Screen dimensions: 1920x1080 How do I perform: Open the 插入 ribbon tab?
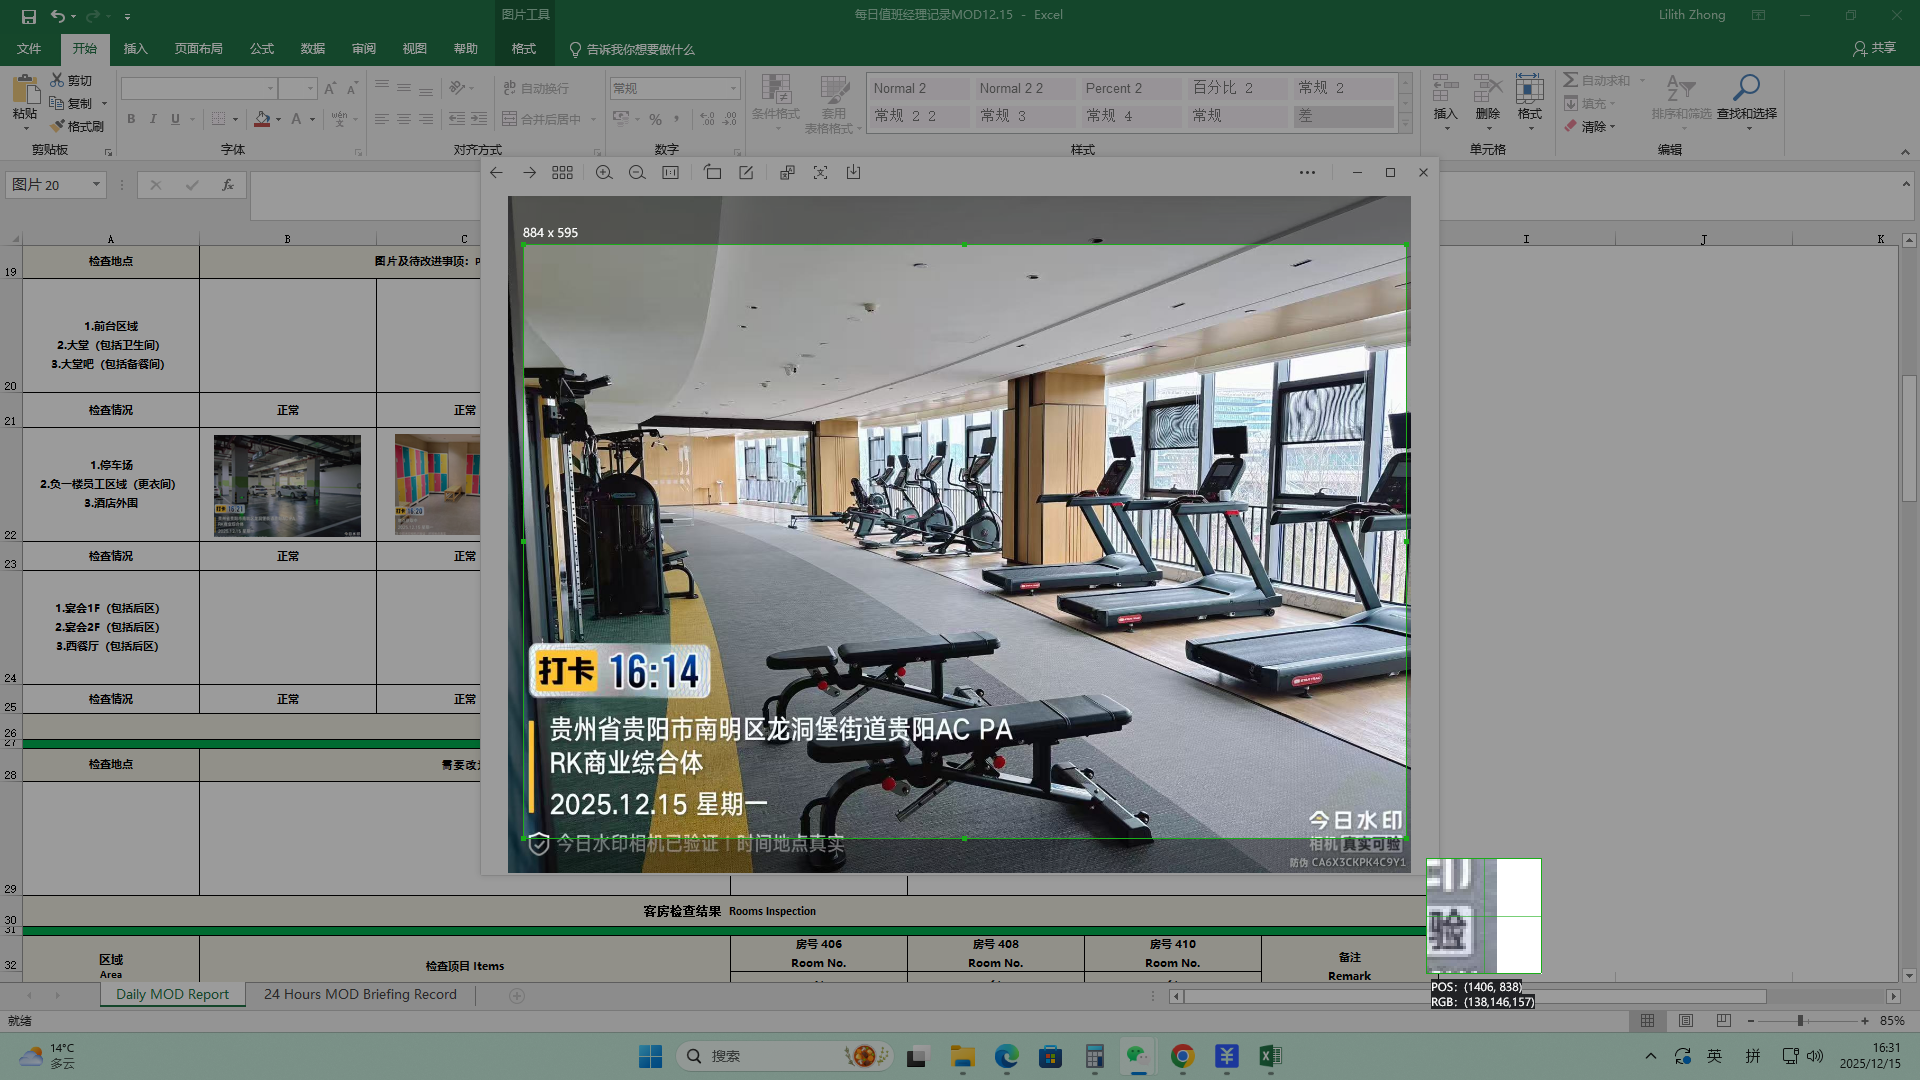pyautogui.click(x=135, y=49)
